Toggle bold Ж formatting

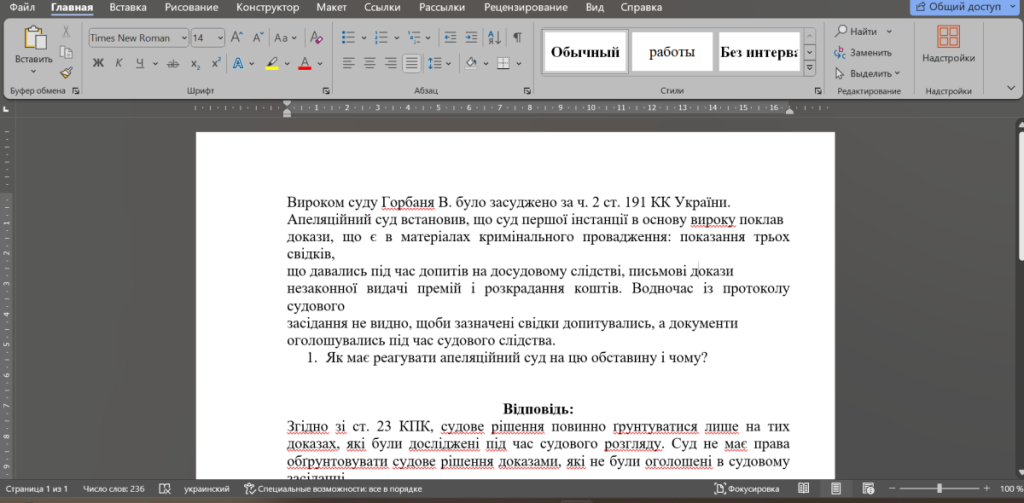click(99, 63)
